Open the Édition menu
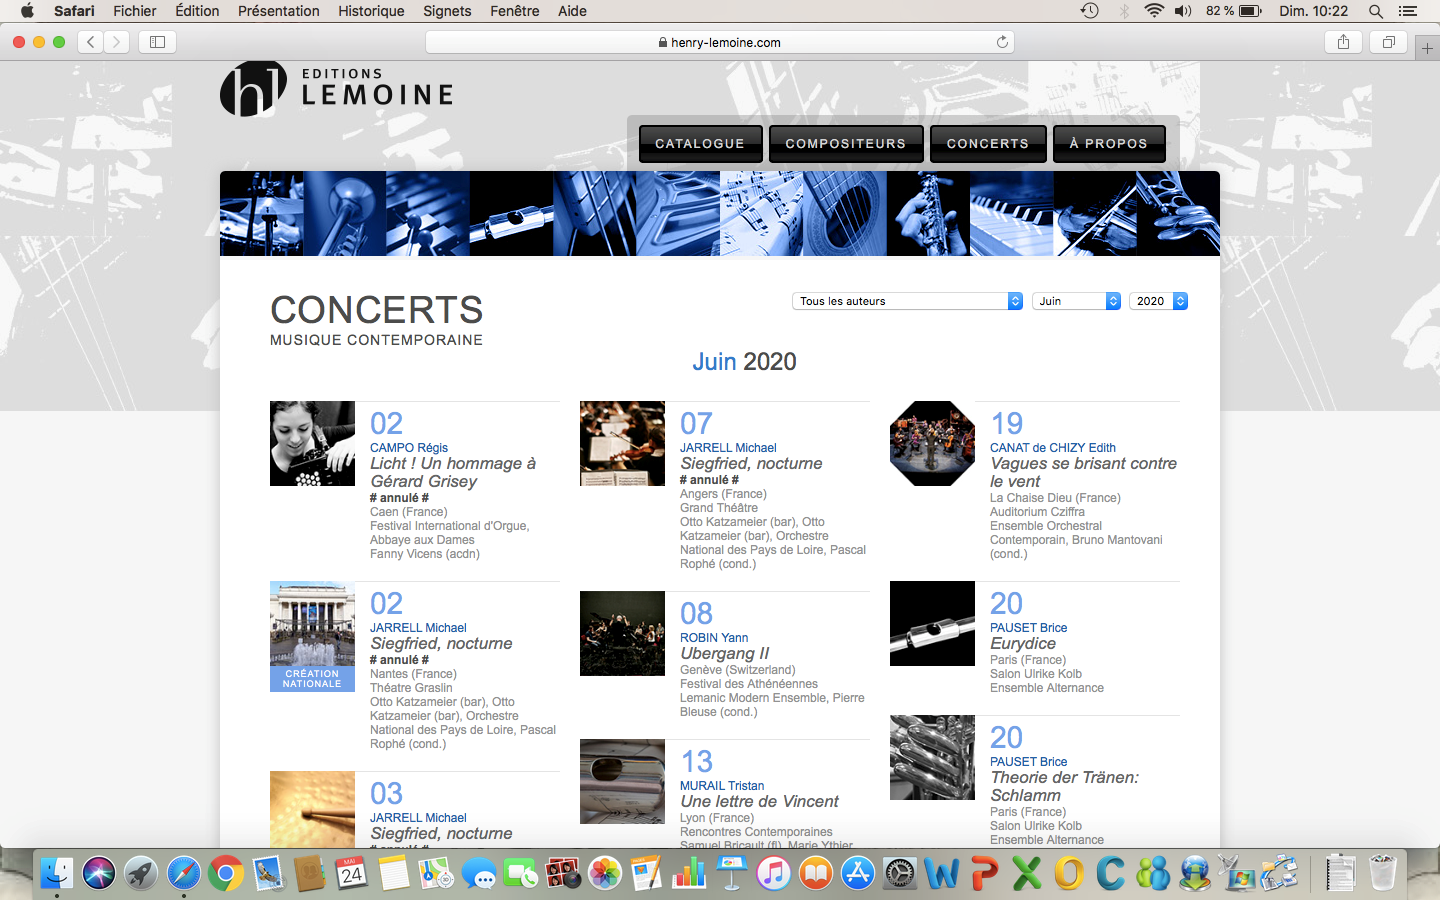 pos(197,11)
